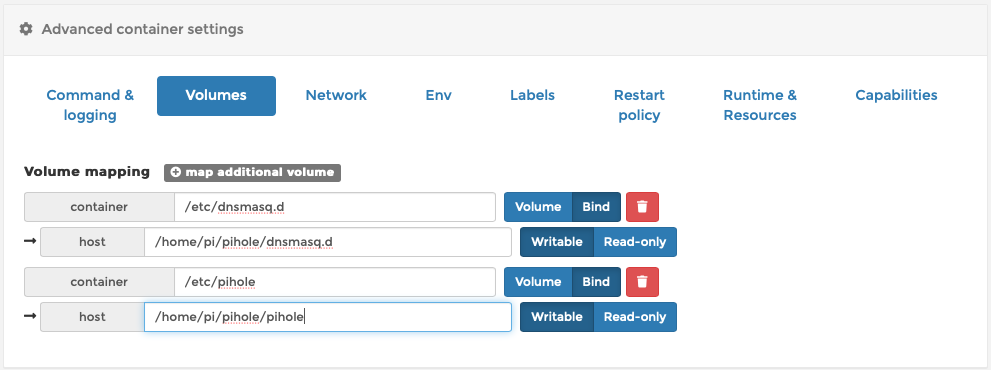The width and height of the screenshot is (991, 370).
Task: Click the /home/pi/pihole/dnsmasq.d host path field
Action: [327, 242]
